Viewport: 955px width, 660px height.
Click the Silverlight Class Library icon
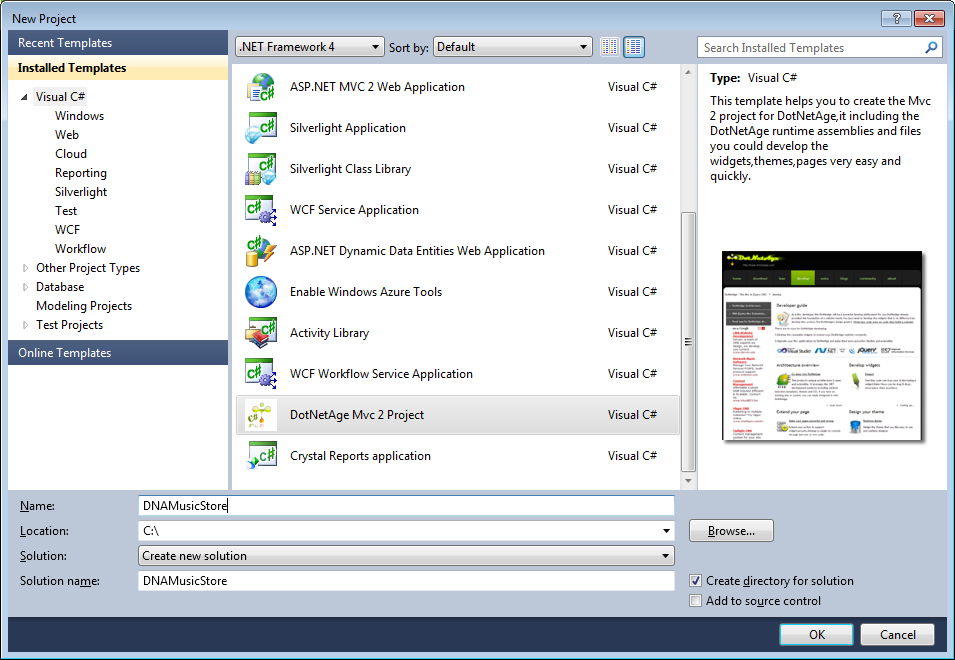pyautogui.click(x=261, y=169)
